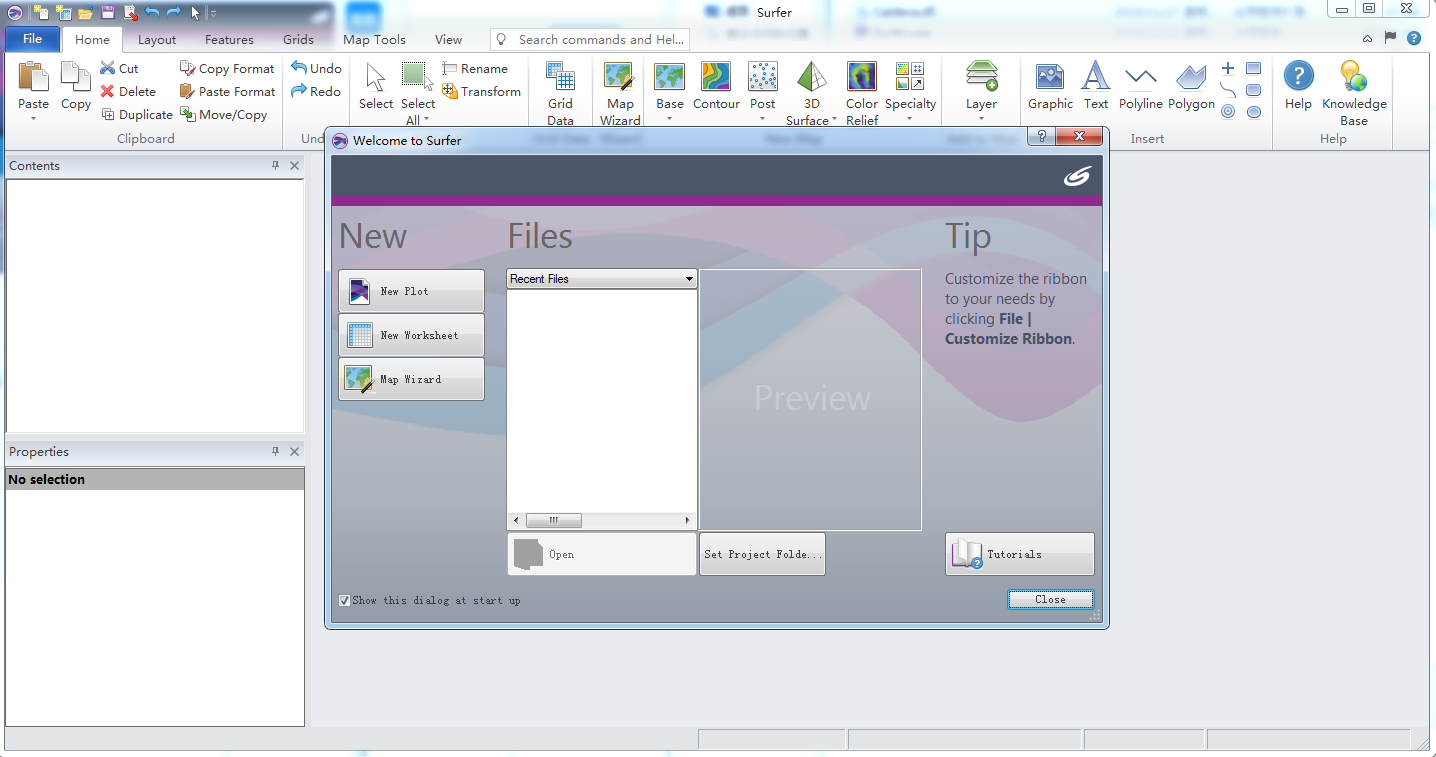Expand the Post map dropdown
The width and height of the screenshot is (1436, 757).
pos(762,119)
